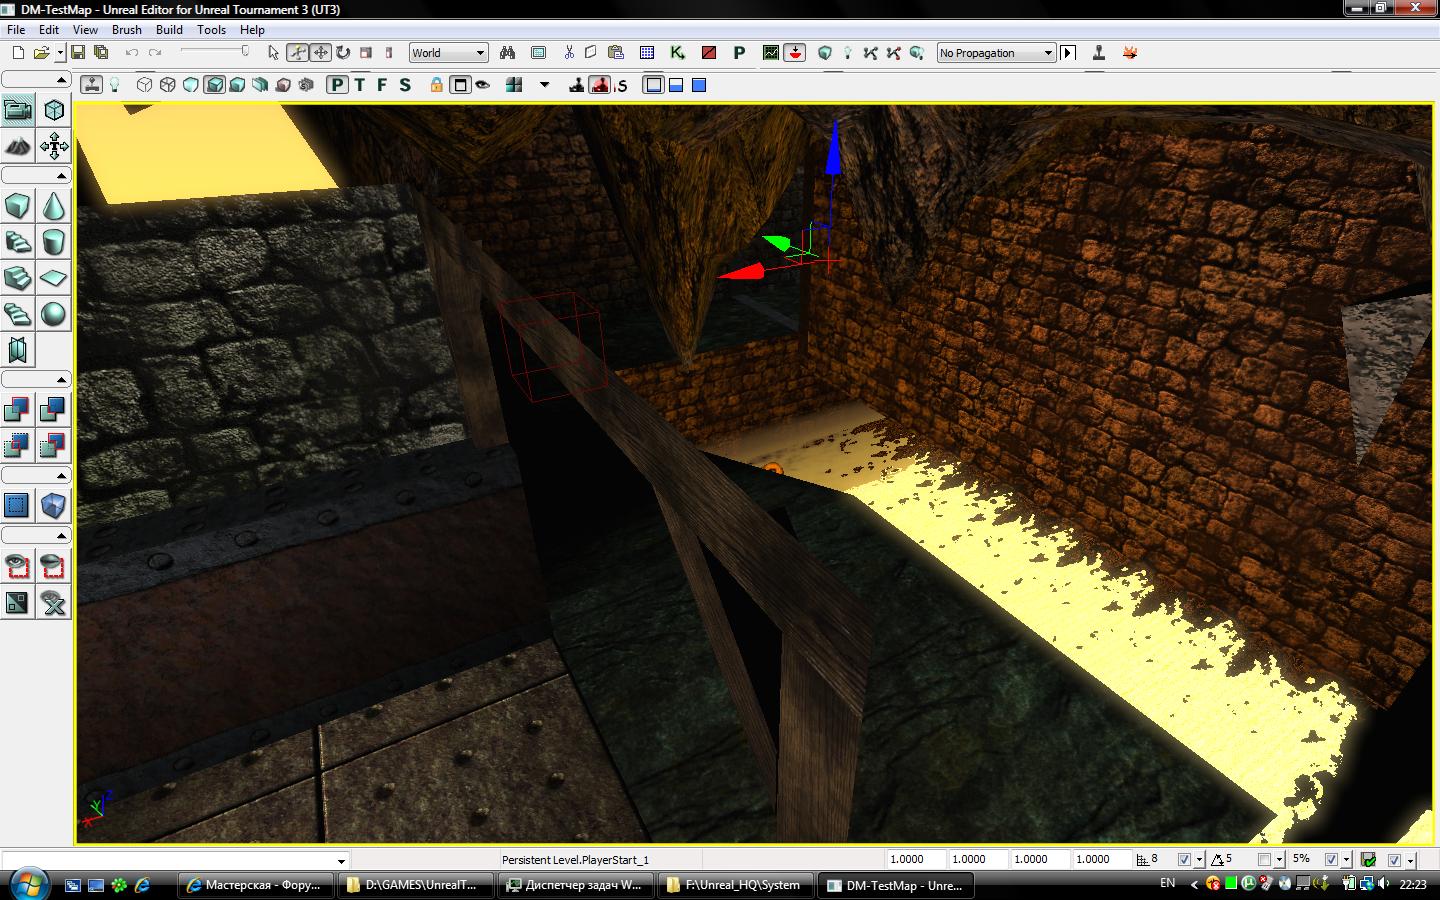
Task: Open the Brush menu
Action: pos(126,30)
